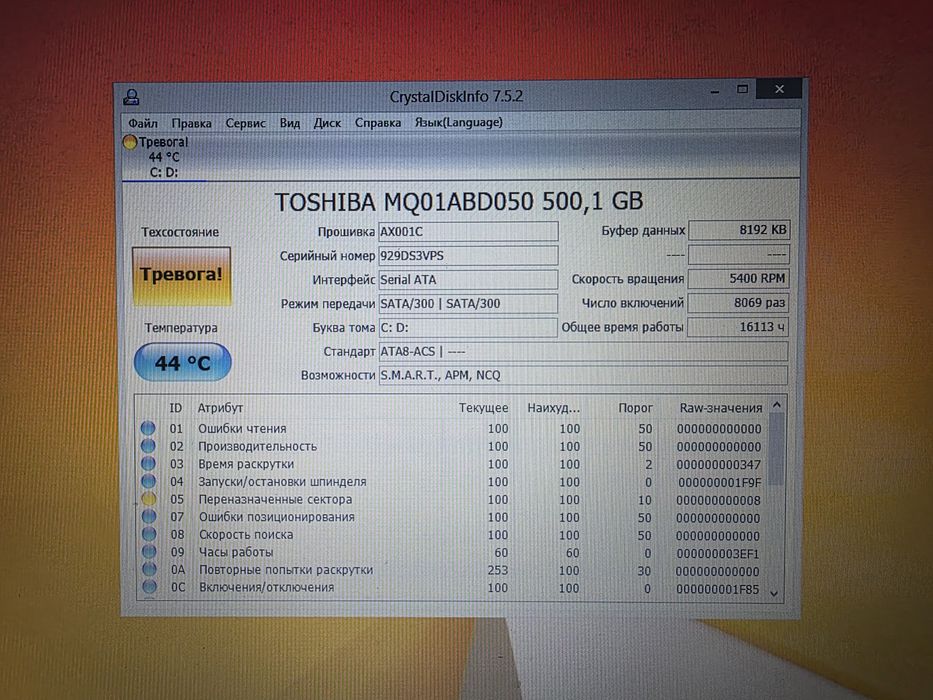Click the blue status icon for attribute 0C
The image size is (933, 700).
coord(149,586)
